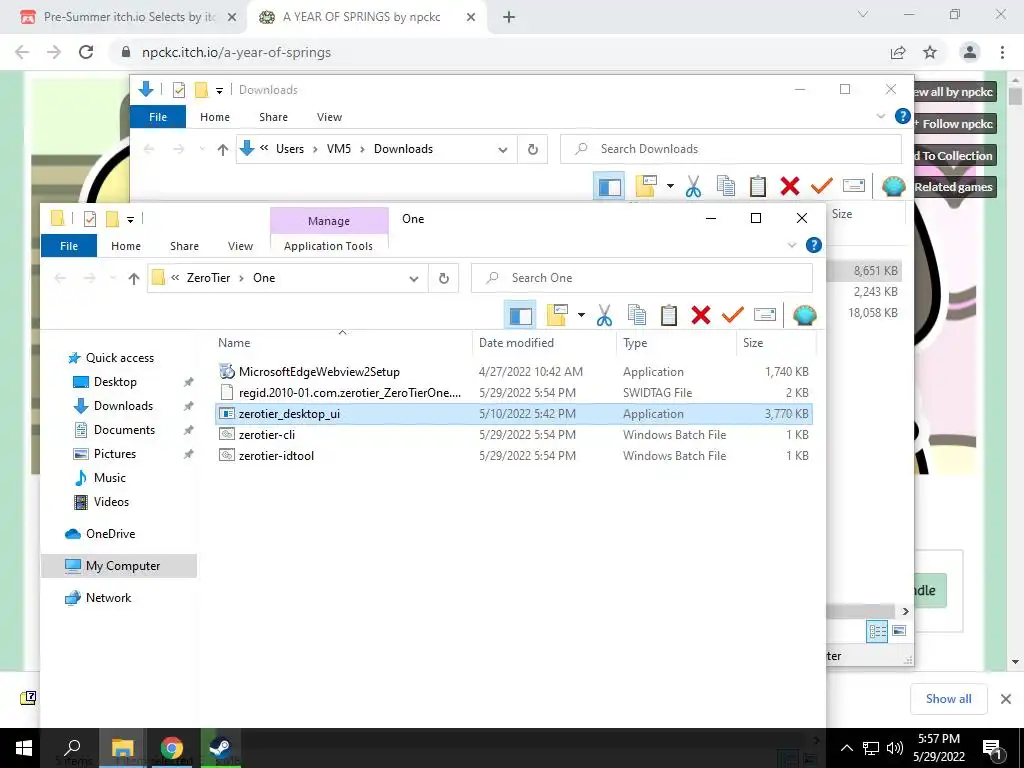This screenshot has height=768, width=1024.
Task: Click the orange checkmark icon in One window
Action: [x=733, y=315]
